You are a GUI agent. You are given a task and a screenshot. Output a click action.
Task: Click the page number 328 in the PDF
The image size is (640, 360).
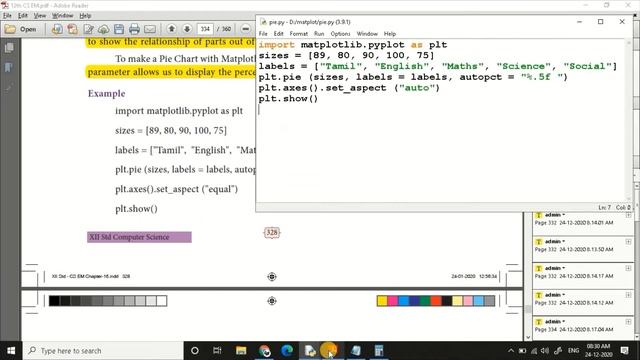pos(272,233)
